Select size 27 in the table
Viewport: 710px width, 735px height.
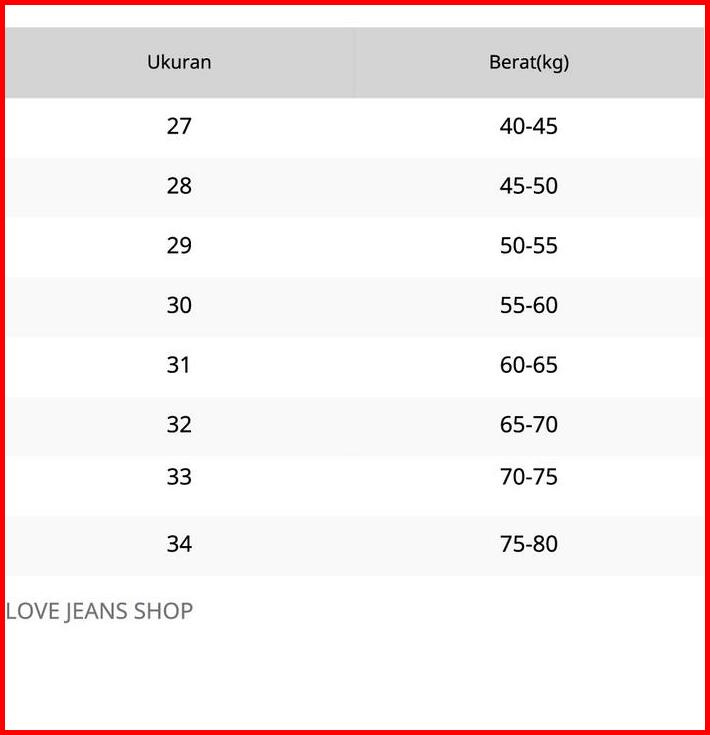pos(179,127)
